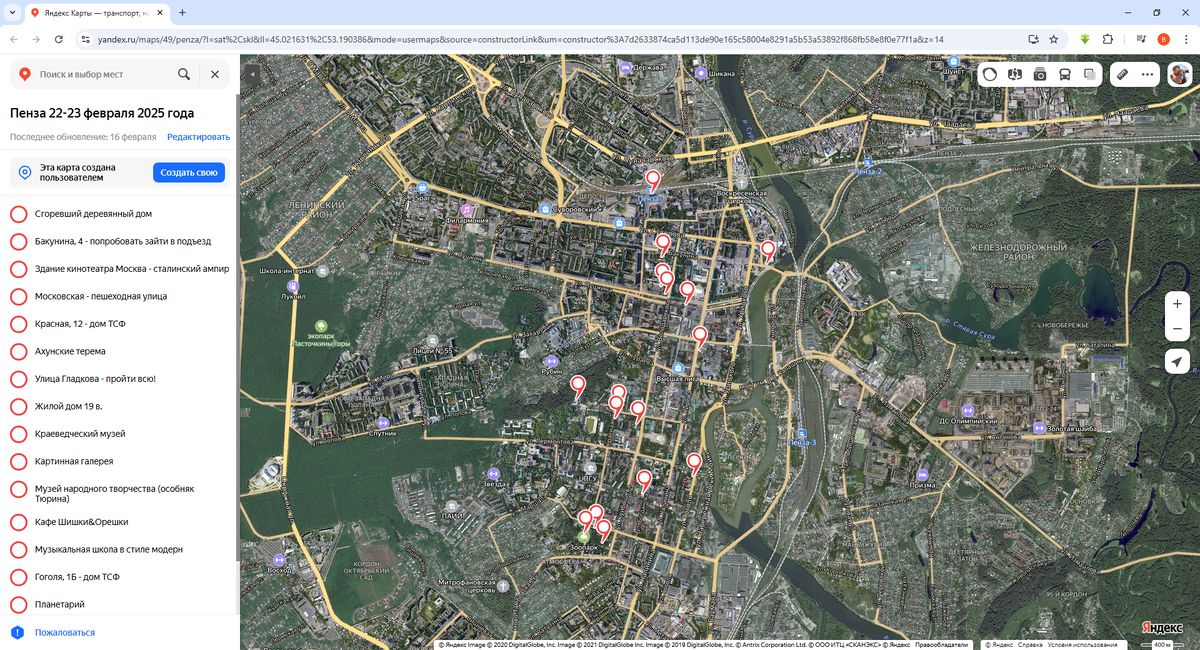The image size is (1200, 650).
Task: Bookmark this page with star icon
Action: point(1054,39)
